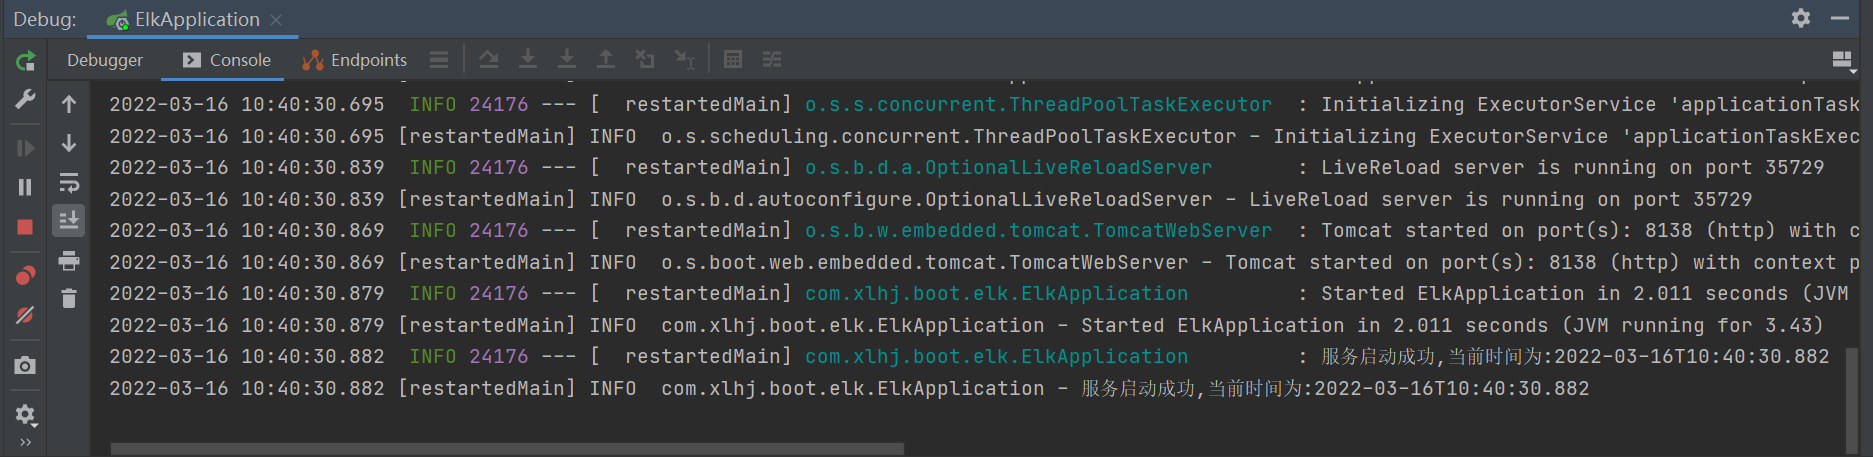Click the Step Out icon
This screenshot has width=1873, height=457.
coord(606,60)
